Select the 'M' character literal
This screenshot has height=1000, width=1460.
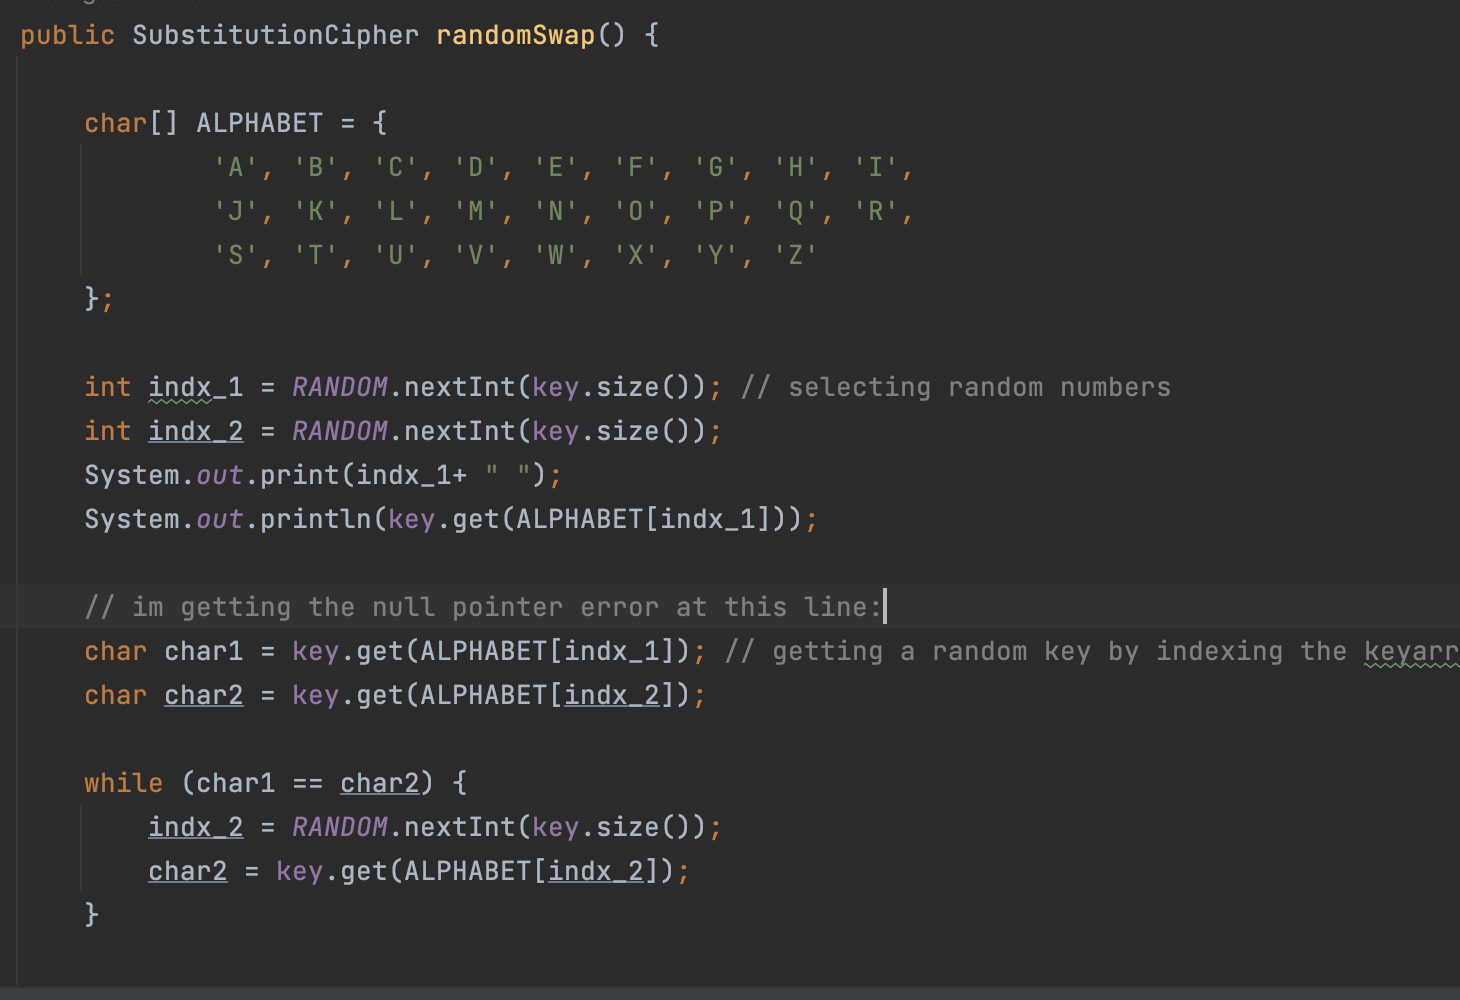pyautogui.click(x=475, y=211)
